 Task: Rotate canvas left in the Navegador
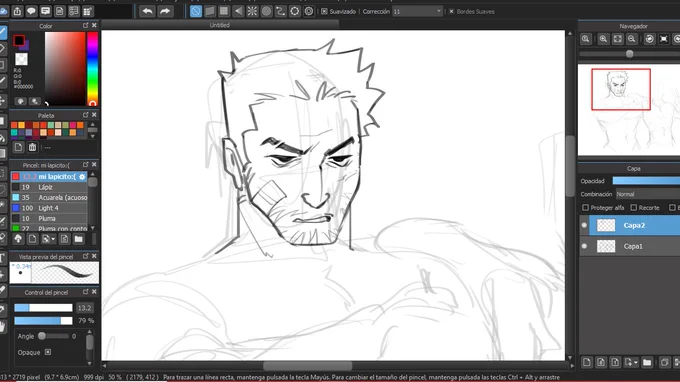tap(649, 39)
